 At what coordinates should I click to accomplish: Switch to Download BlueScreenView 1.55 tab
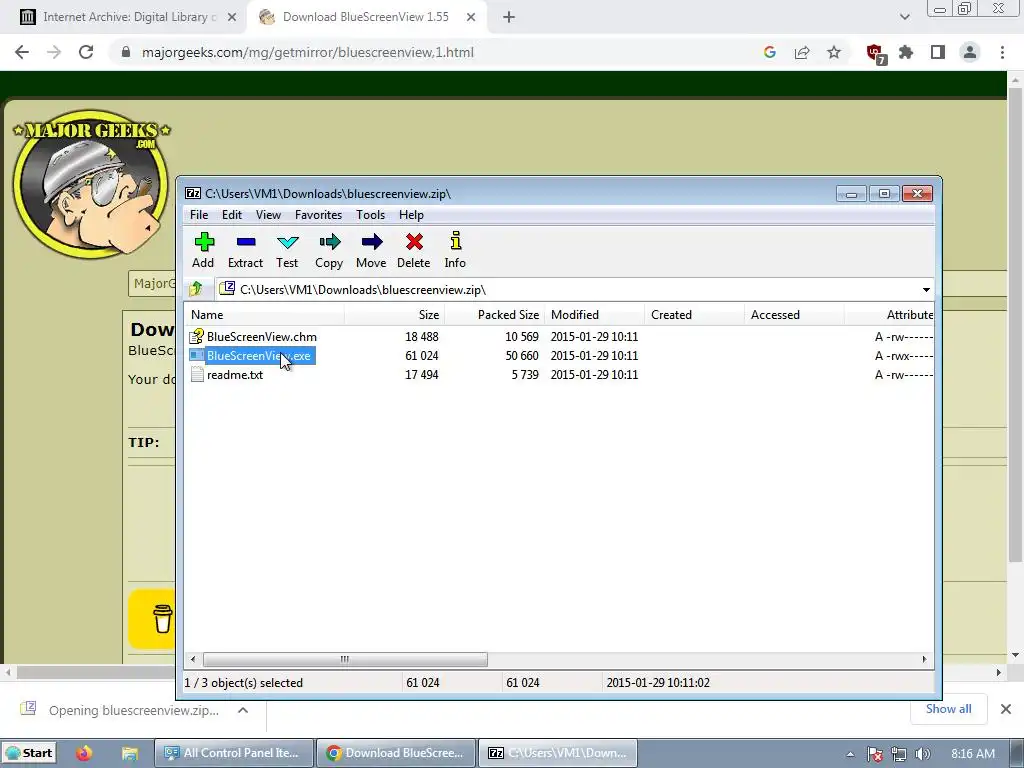pos(366,17)
